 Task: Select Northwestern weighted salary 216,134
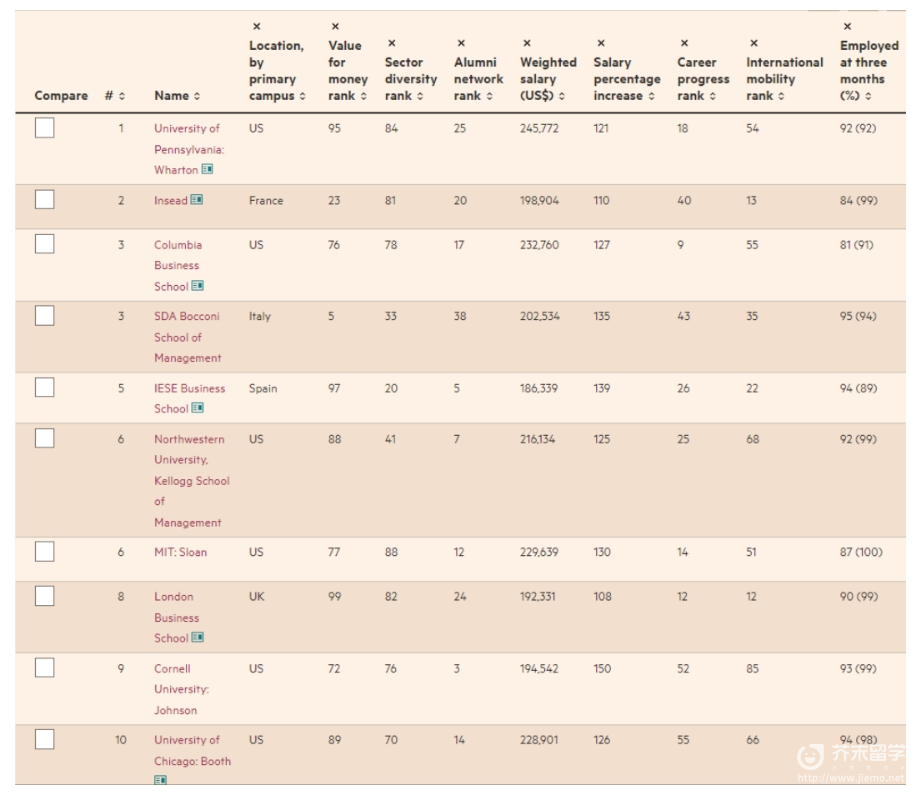[537, 439]
